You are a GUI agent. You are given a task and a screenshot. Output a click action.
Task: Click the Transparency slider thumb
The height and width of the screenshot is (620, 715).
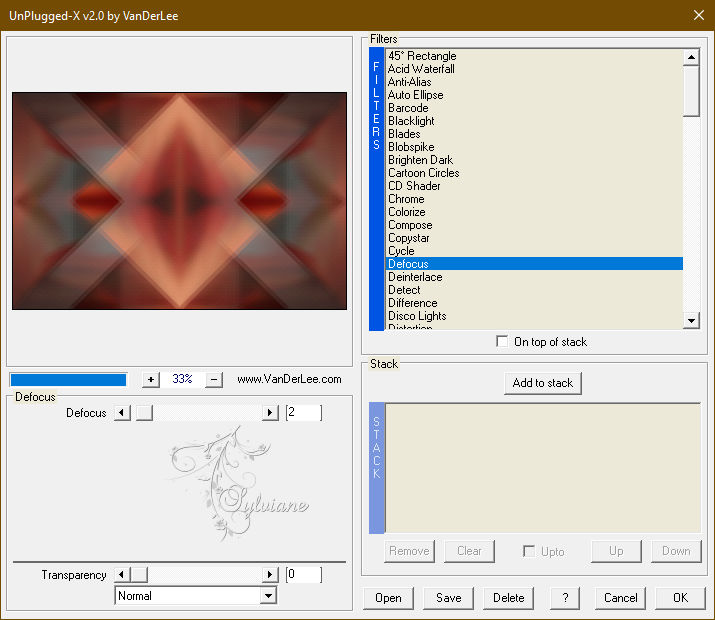tap(139, 574)
